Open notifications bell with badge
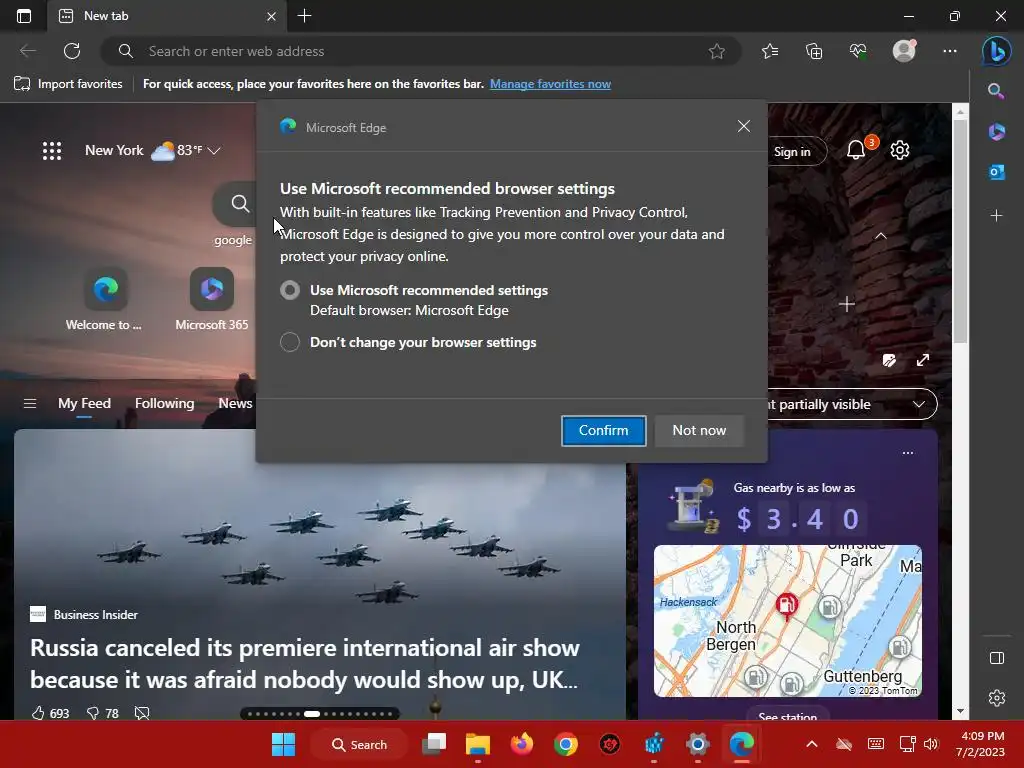This screenshot has width=1024, height=768. (x=857, y=151)
